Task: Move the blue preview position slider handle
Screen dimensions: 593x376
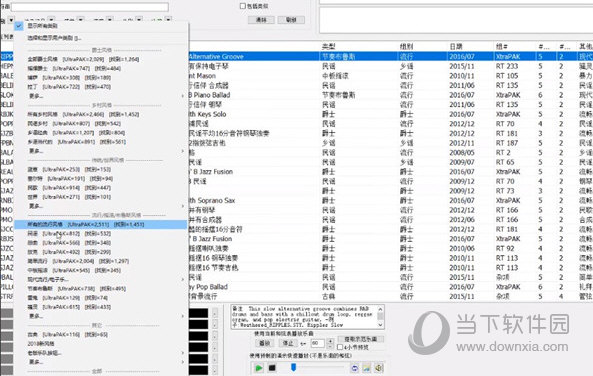Action: 293,367
